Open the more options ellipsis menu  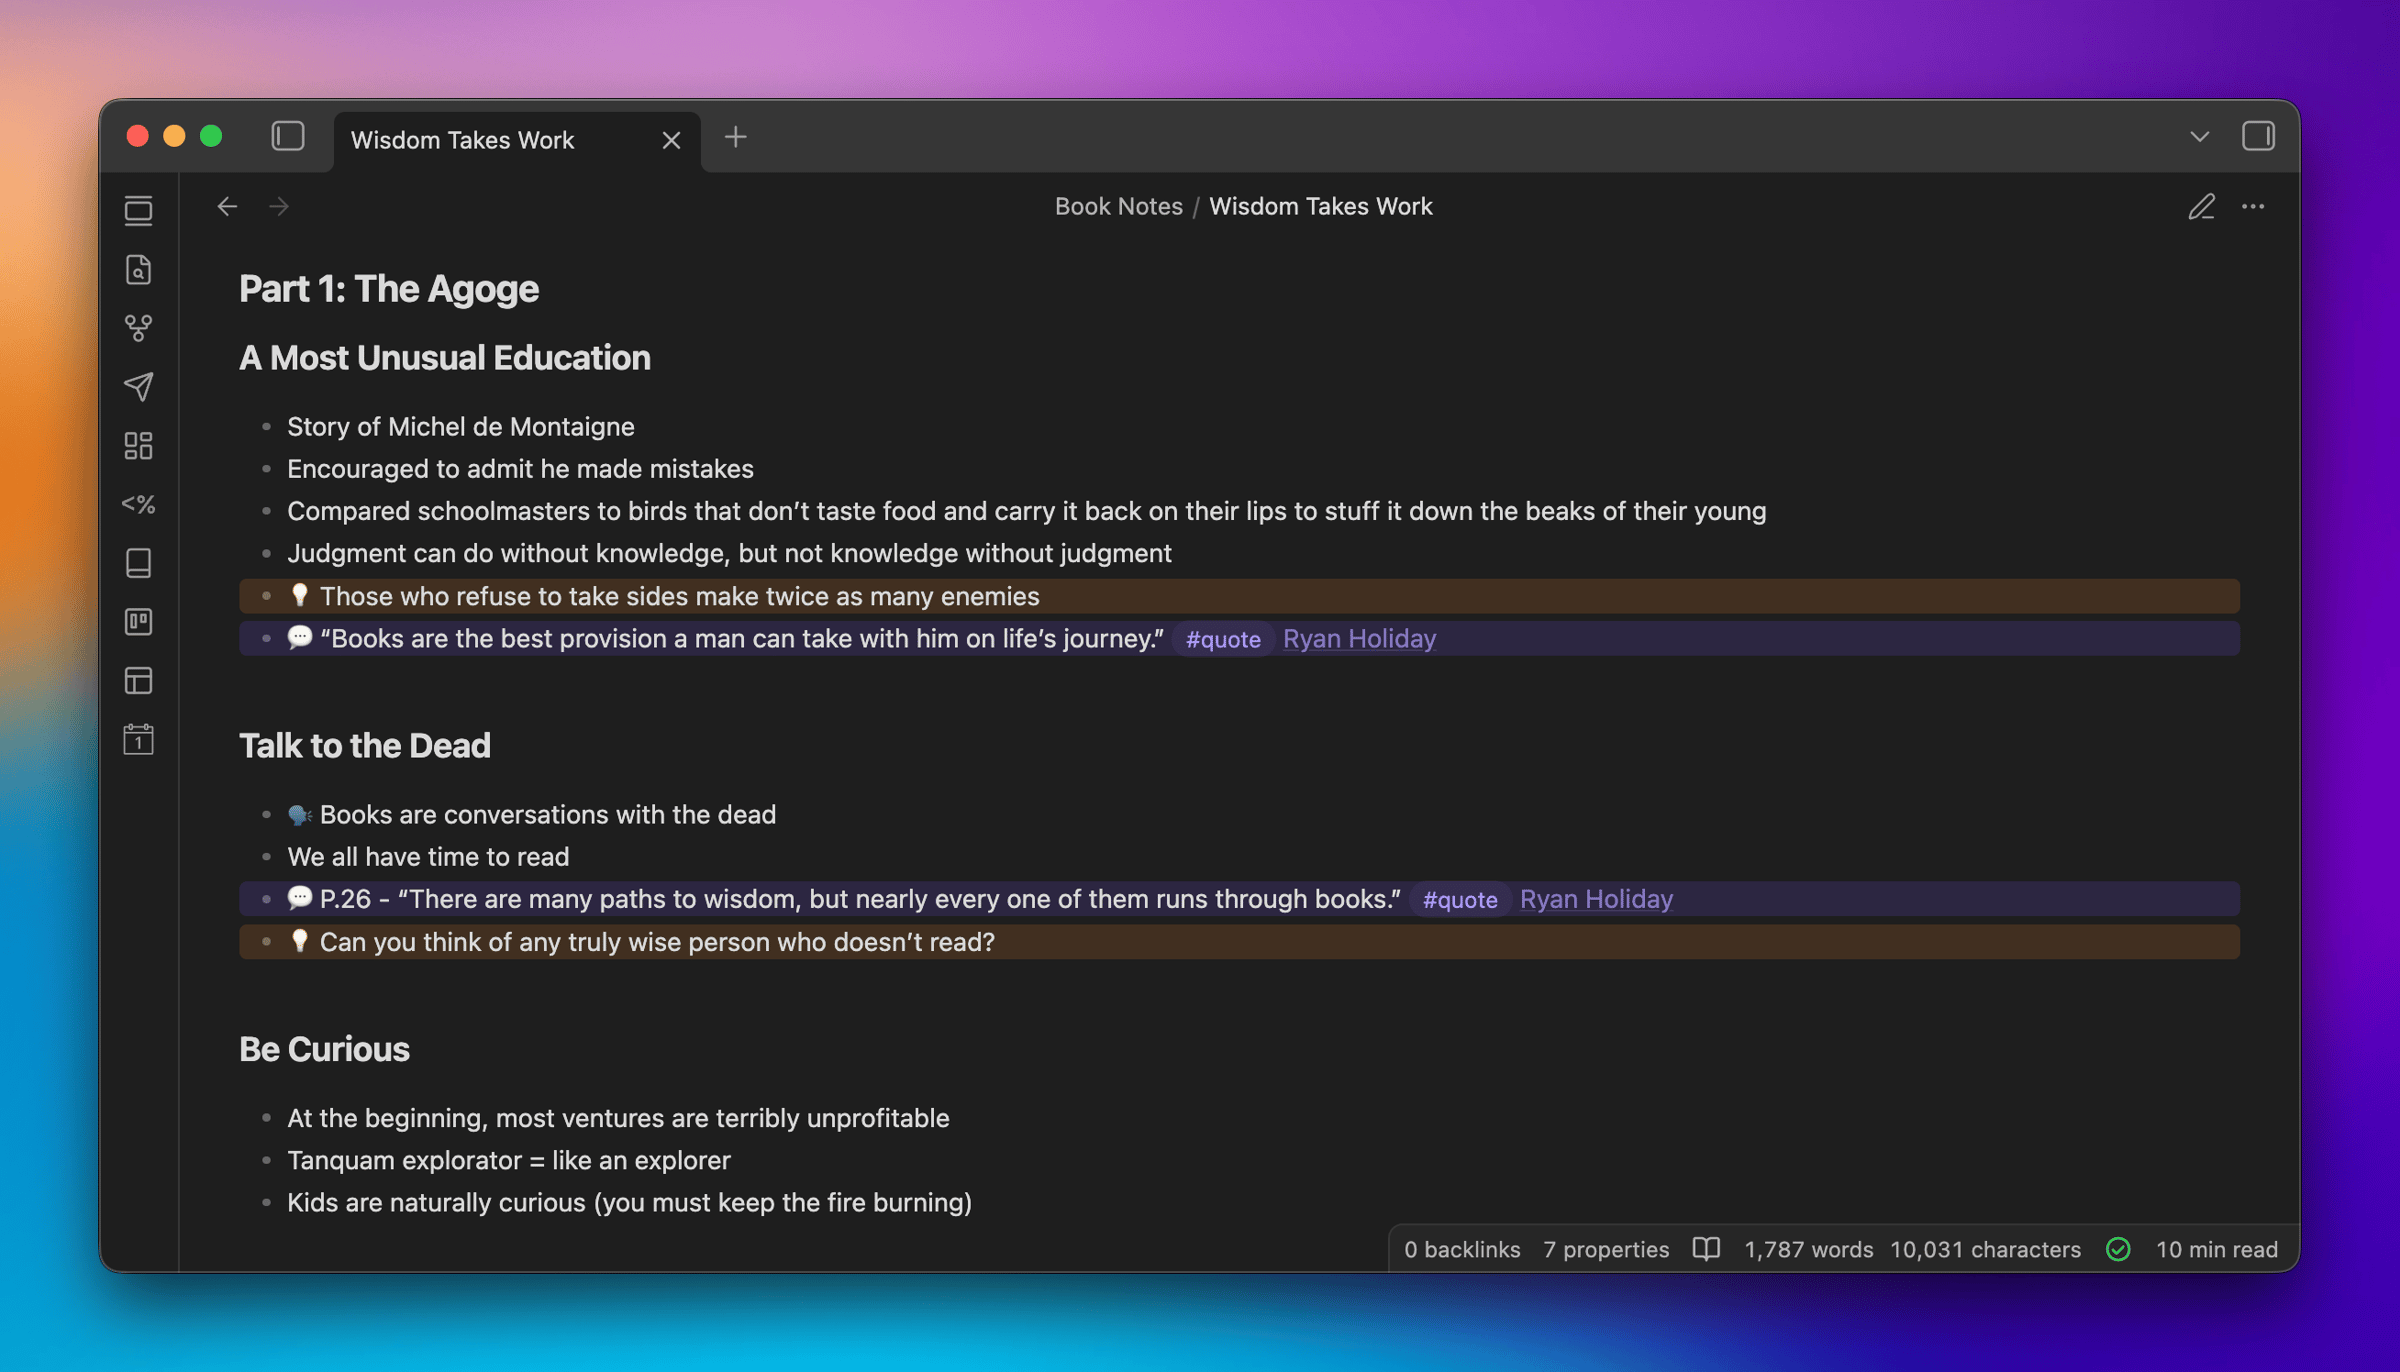(2253, 207)
